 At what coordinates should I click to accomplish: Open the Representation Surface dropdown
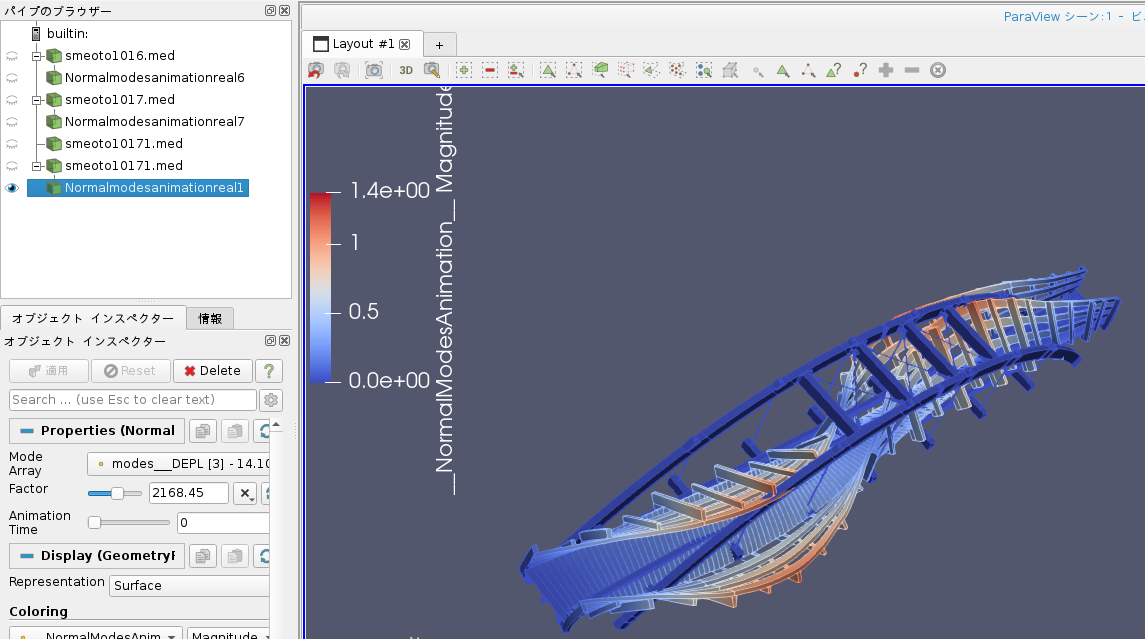click(190, 586)
